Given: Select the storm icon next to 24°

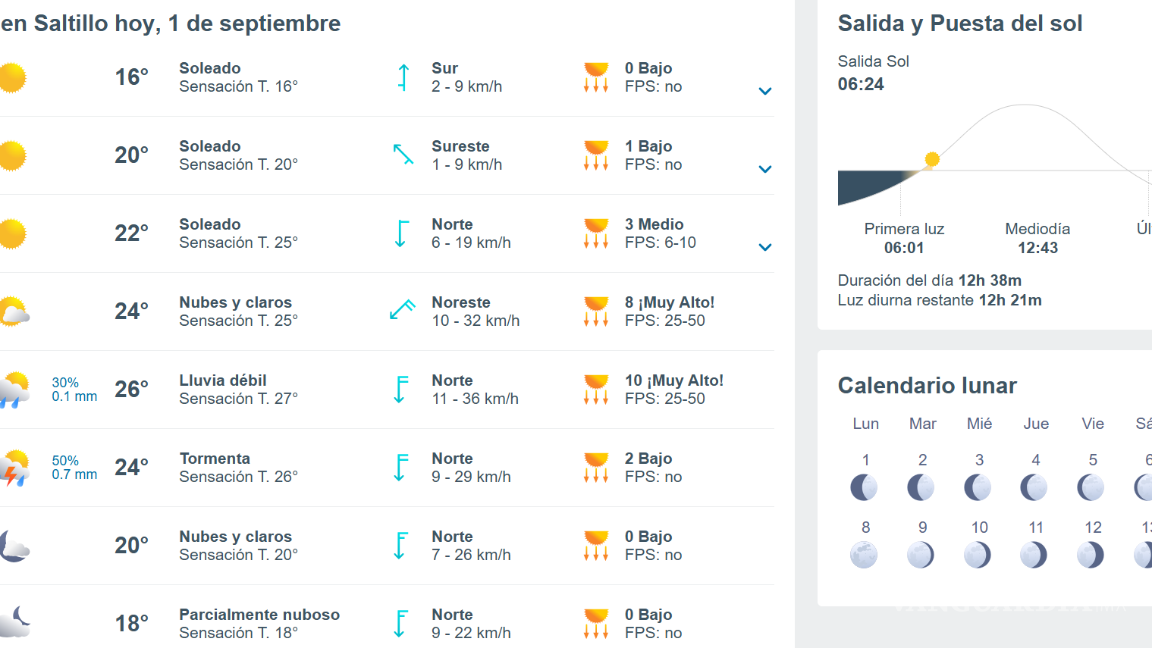Looking at the screenshot, I should point(14,466).
